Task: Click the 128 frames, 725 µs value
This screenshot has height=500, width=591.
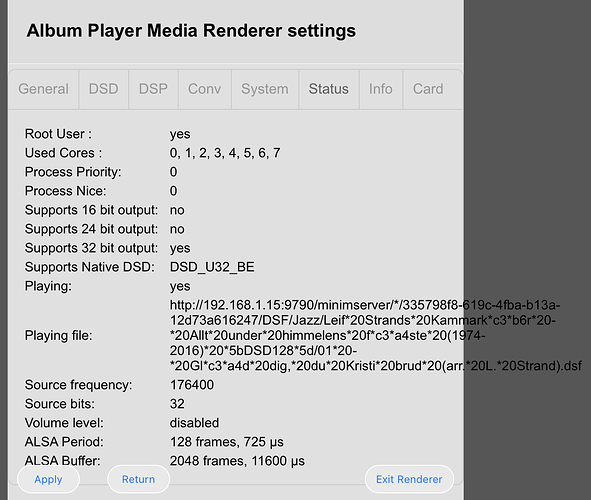Action: tap(227, 442)
